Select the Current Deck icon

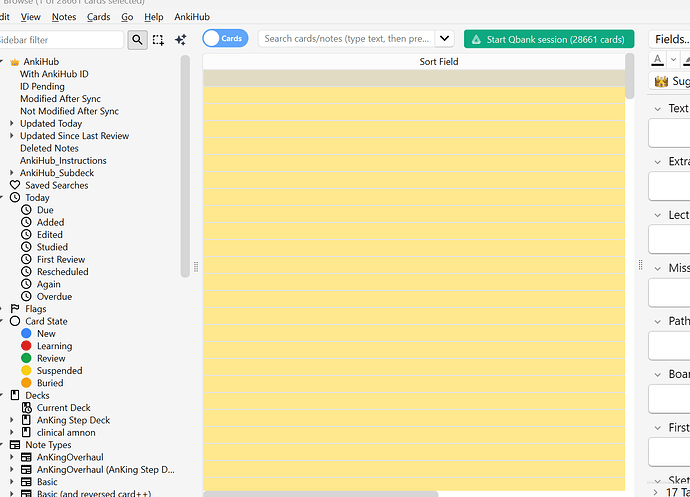click(x=26, y=408)
